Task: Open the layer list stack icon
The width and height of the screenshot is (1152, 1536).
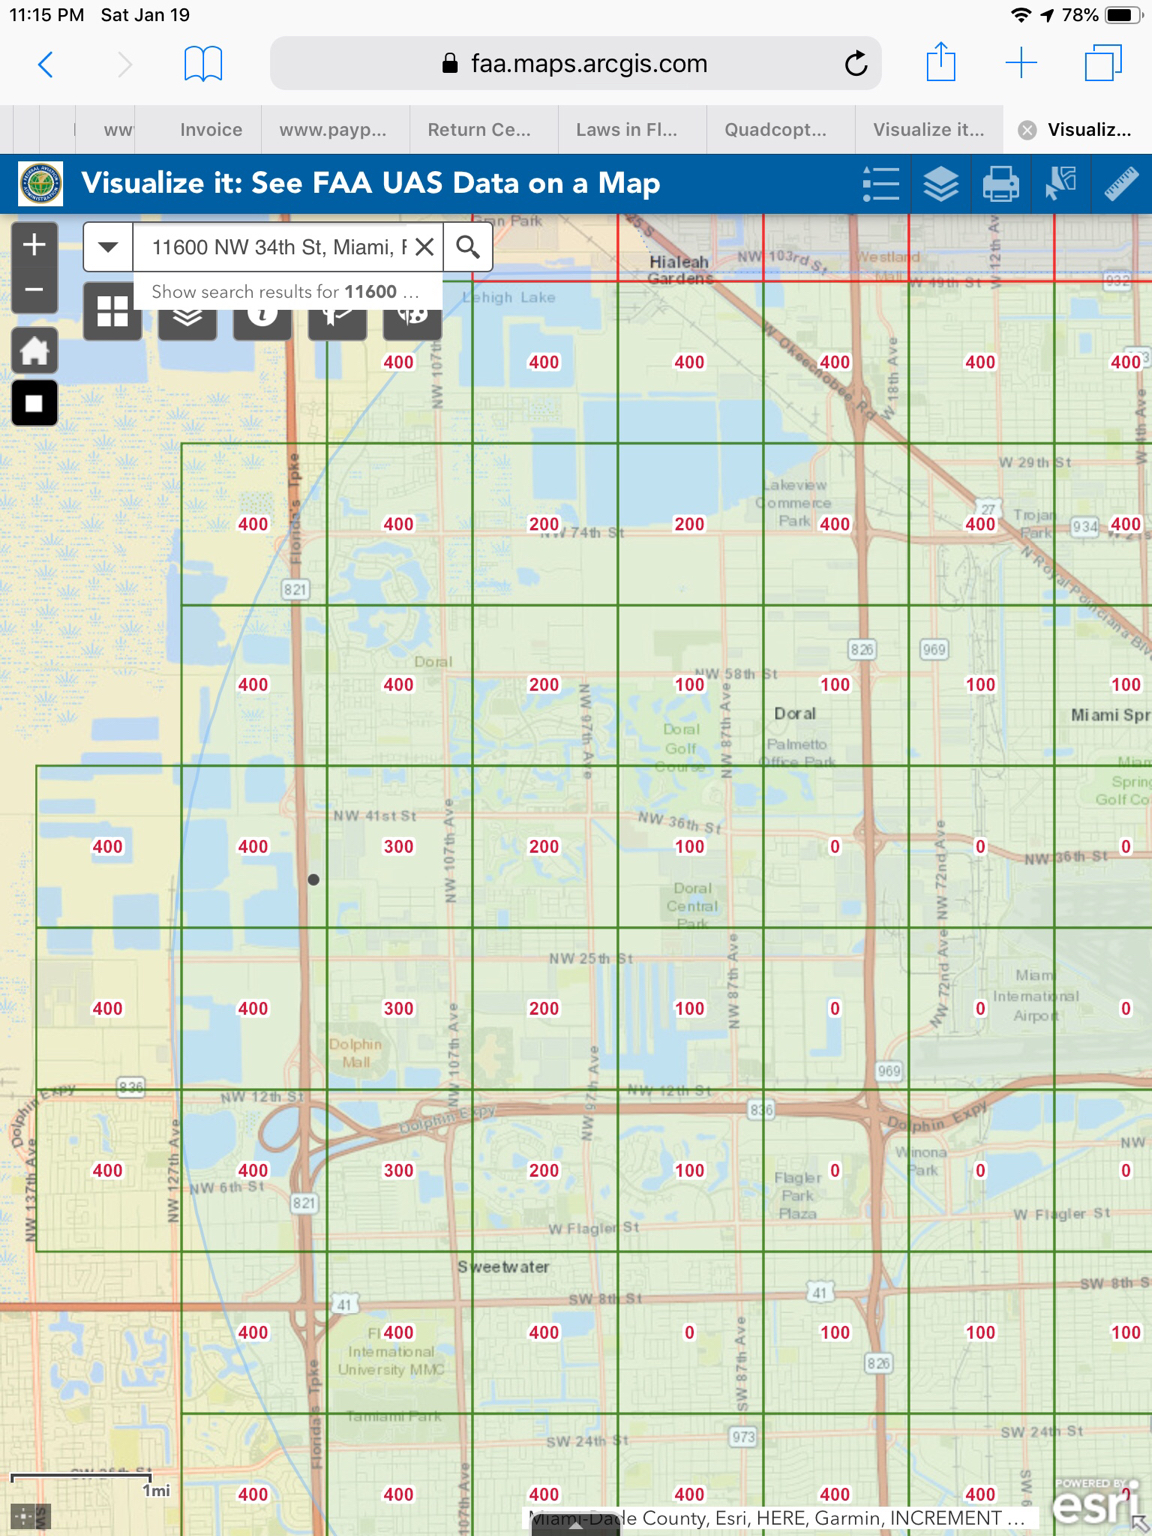Action: (x=941, y=184)
